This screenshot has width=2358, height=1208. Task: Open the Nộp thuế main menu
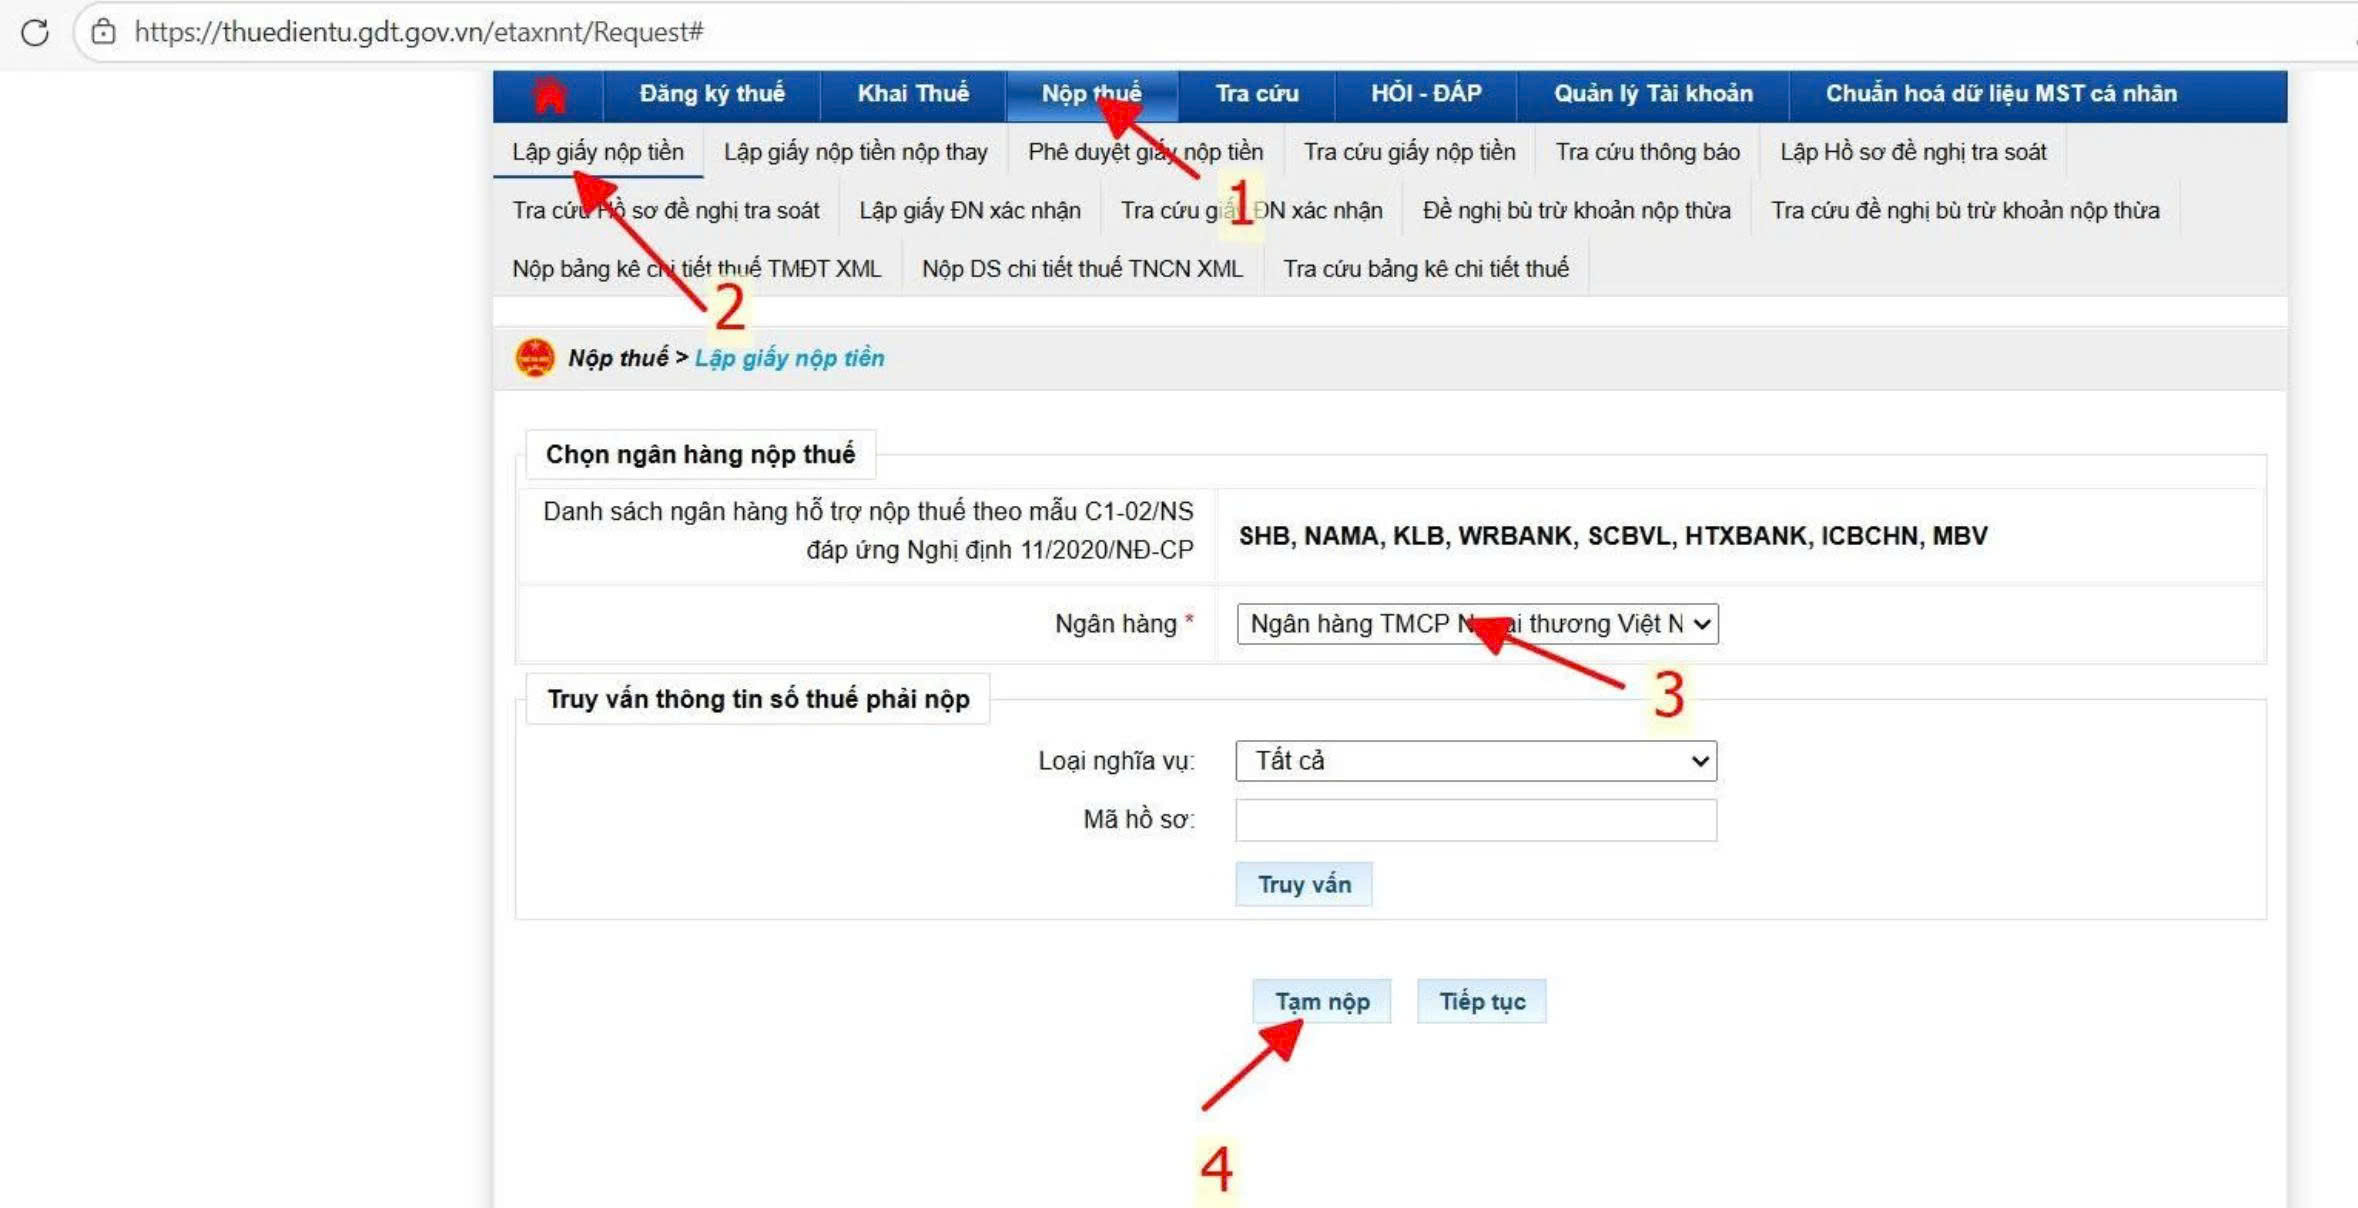(x=1091, y=94)
